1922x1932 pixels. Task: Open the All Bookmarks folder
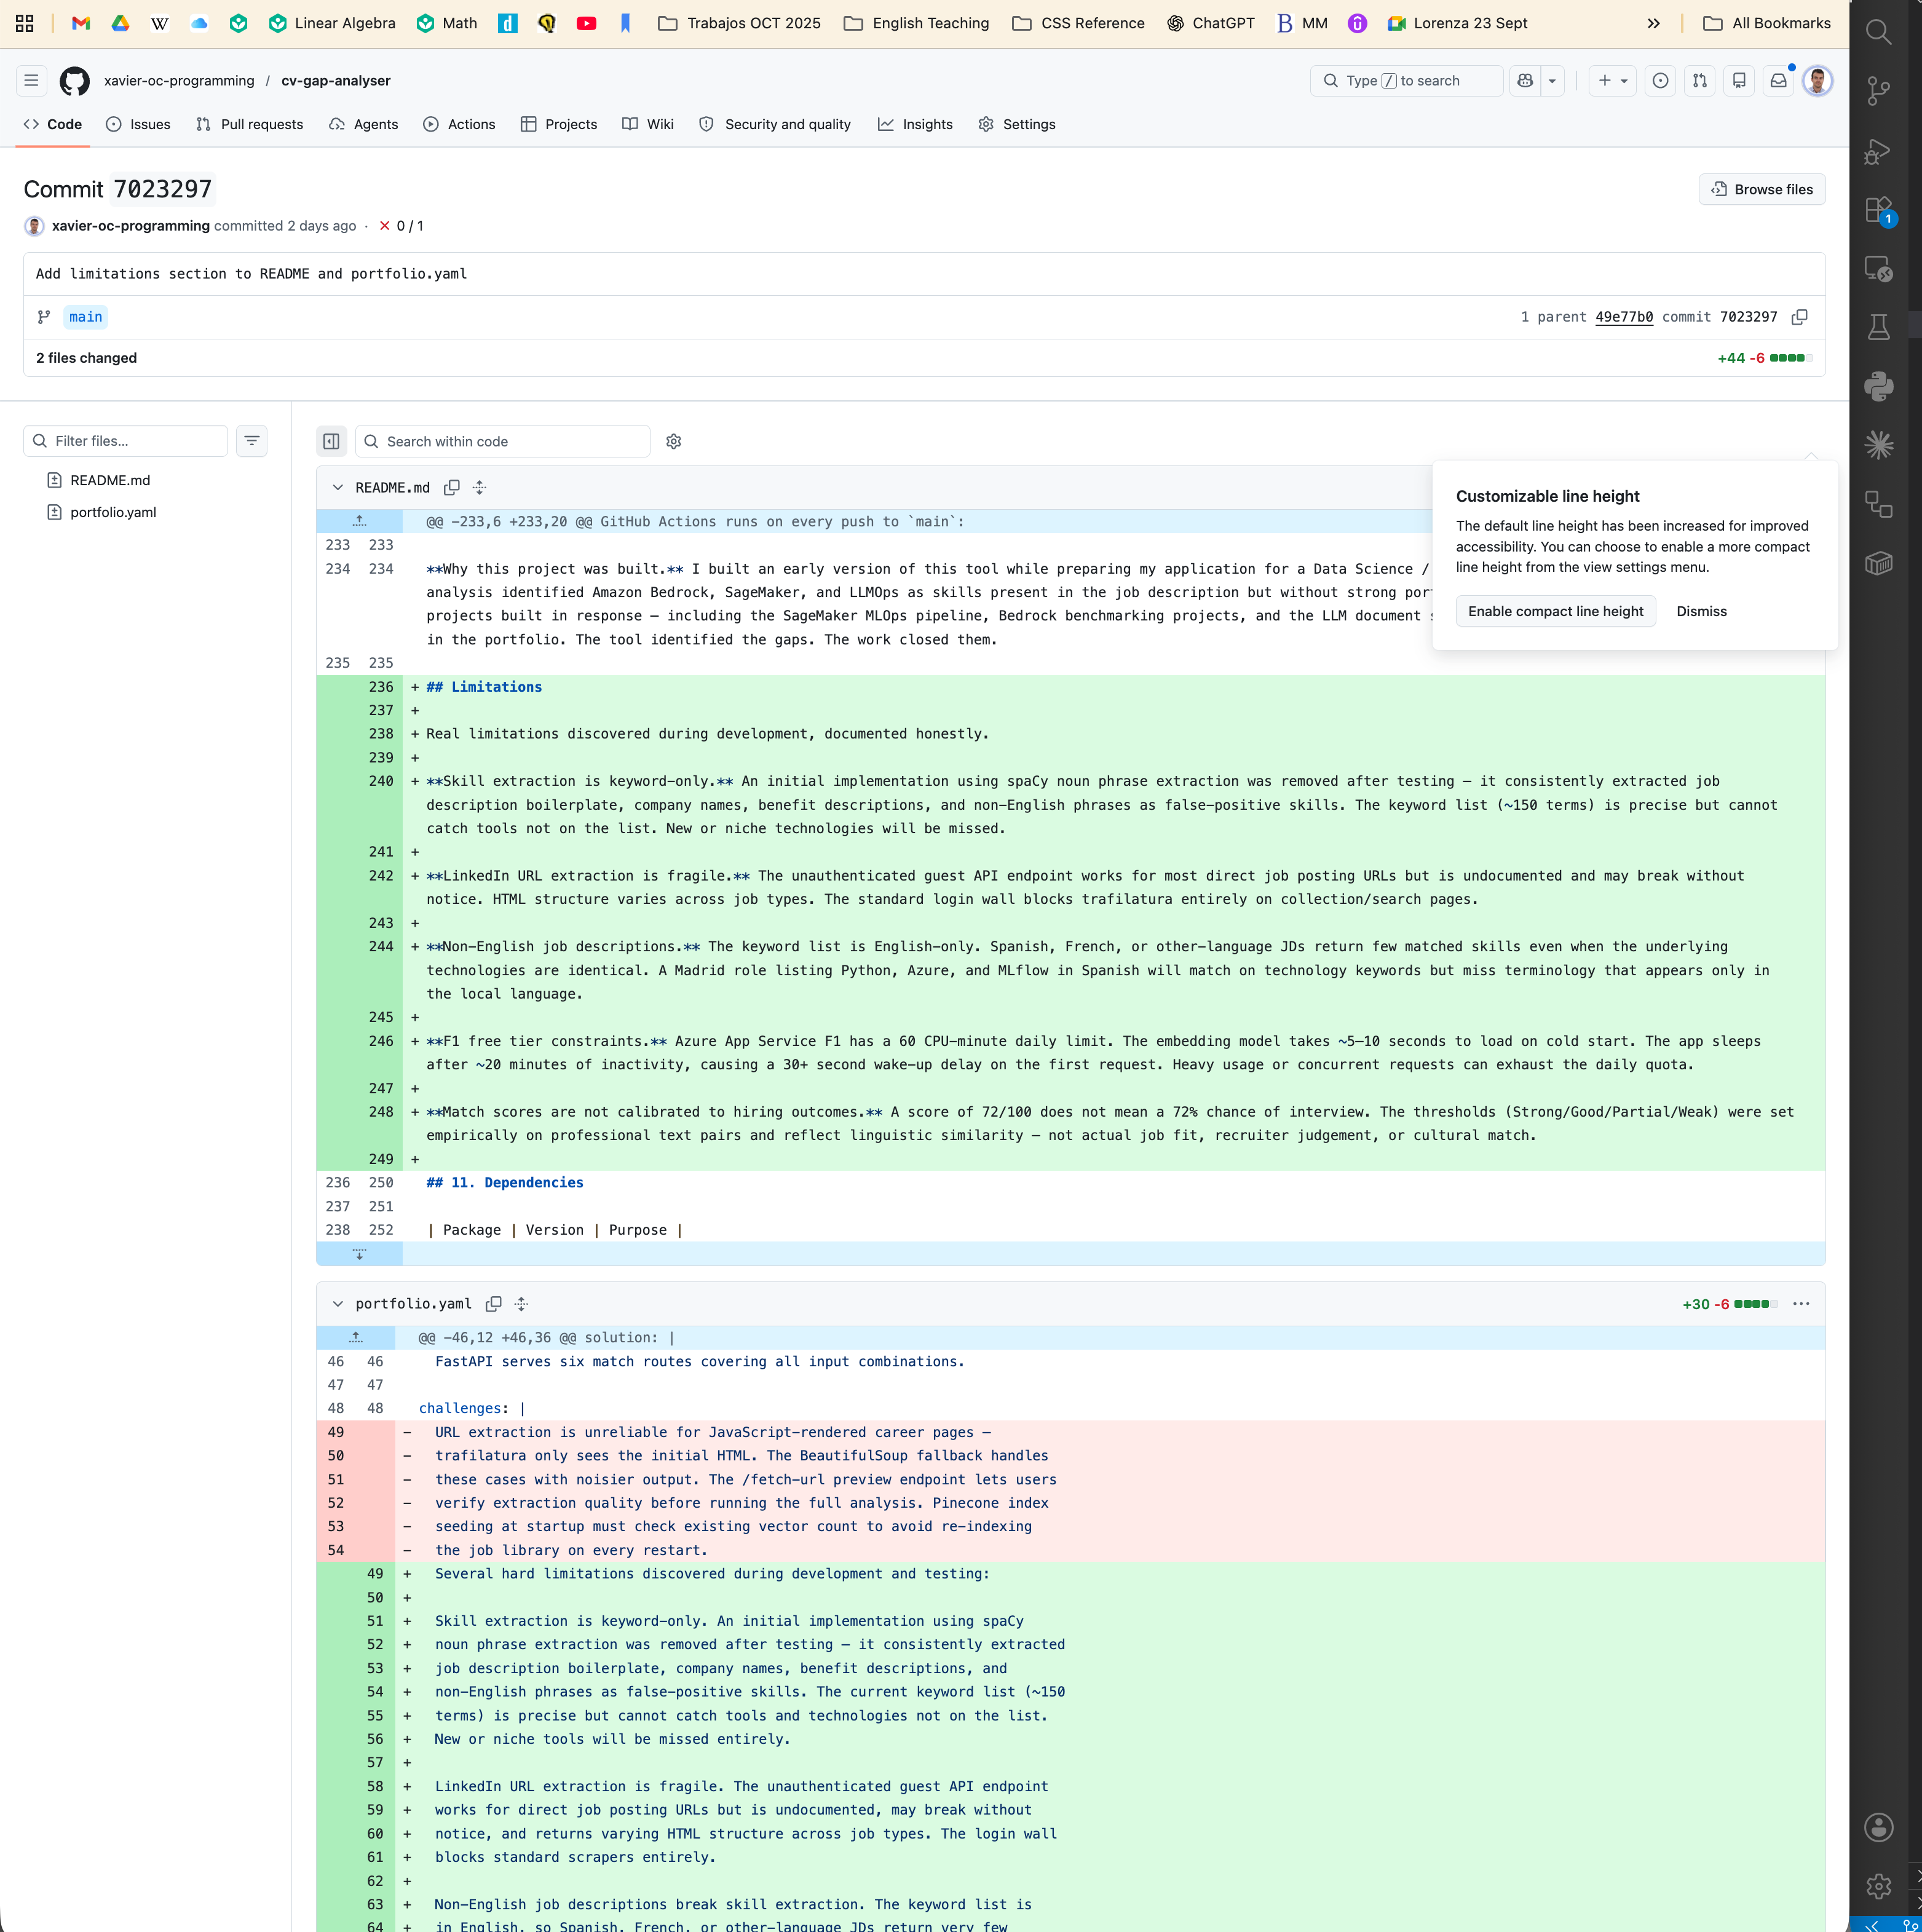coord(1767,23)
